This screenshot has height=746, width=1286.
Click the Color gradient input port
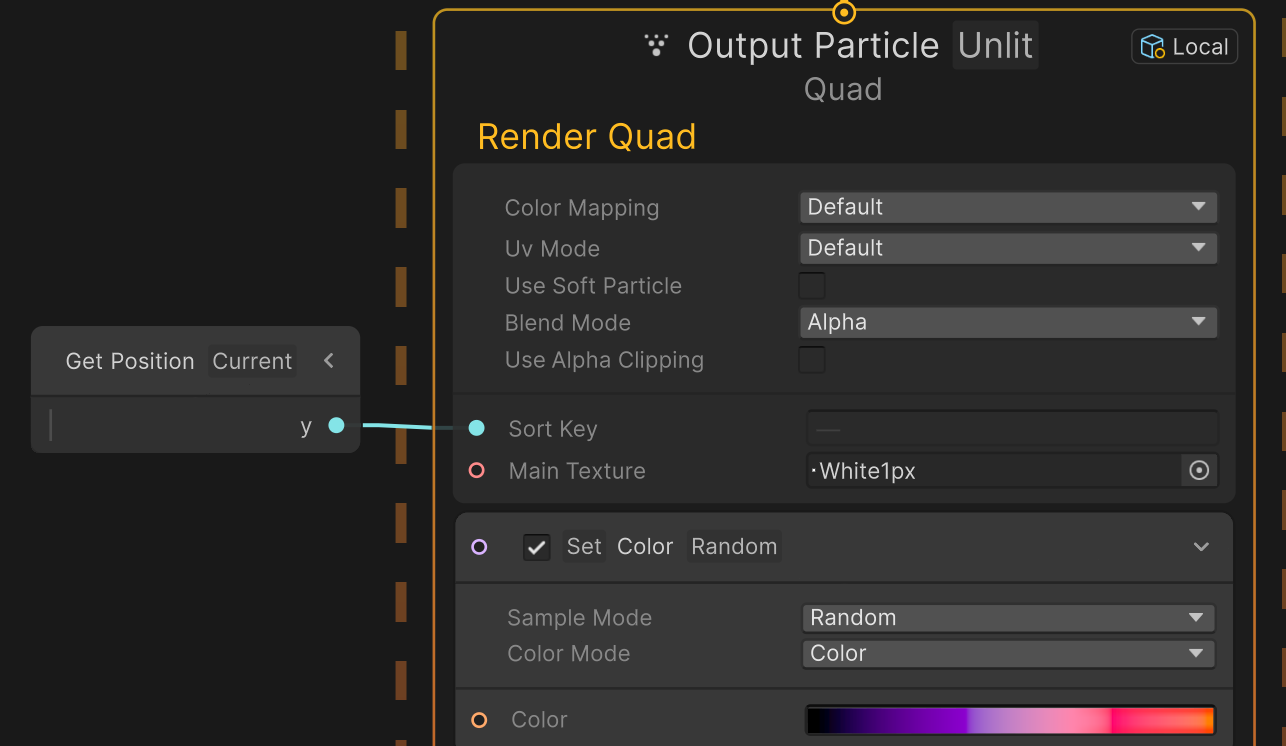[x=479, y=720]
